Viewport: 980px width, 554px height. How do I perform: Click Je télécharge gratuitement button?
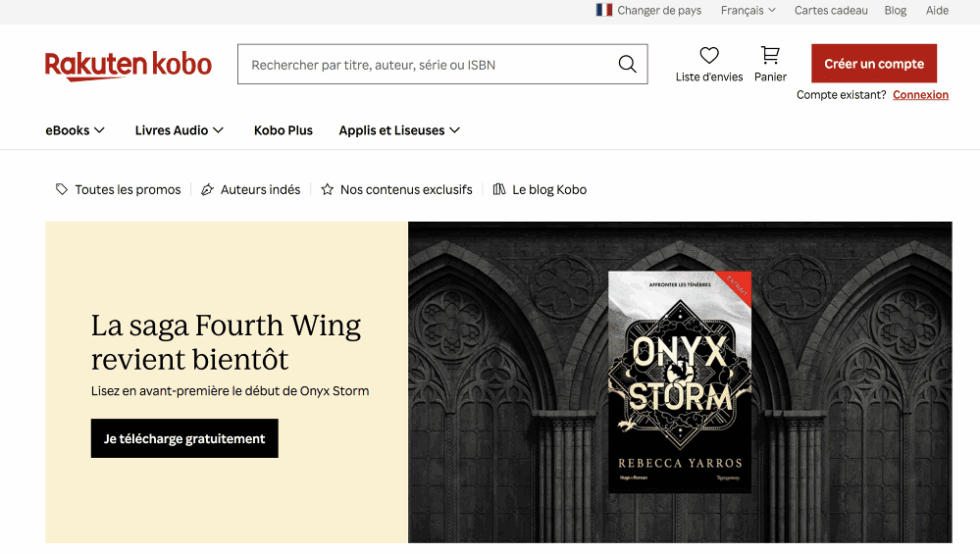pos(184,438)
